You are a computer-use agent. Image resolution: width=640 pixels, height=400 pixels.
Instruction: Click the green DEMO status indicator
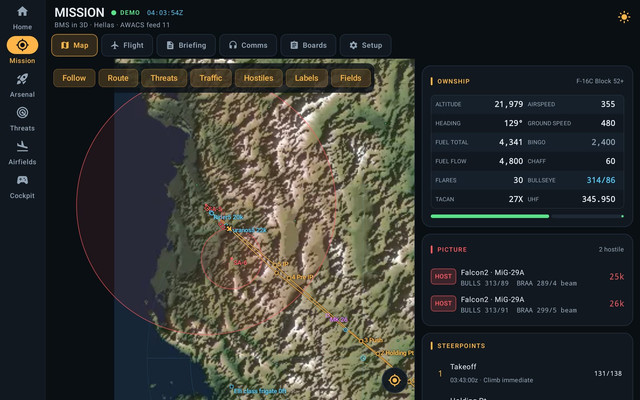pyautogui.click(x=125, y=13)
